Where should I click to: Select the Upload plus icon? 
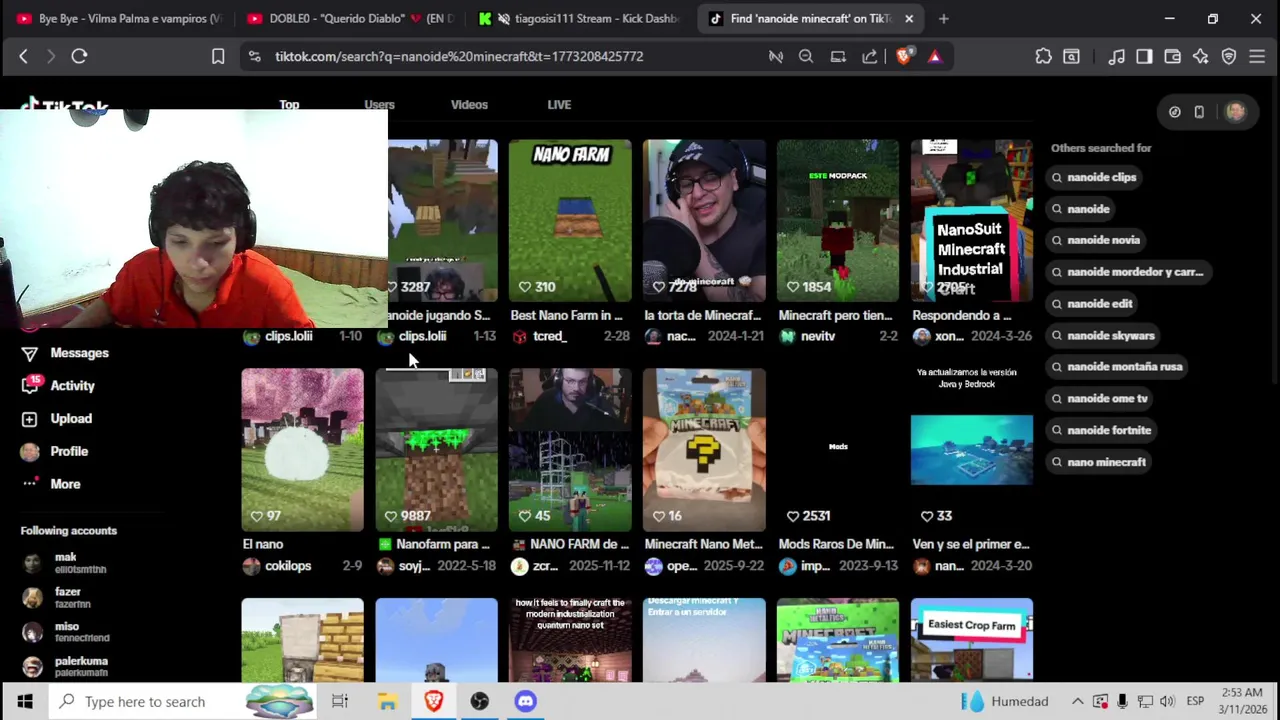click(30, 418)
